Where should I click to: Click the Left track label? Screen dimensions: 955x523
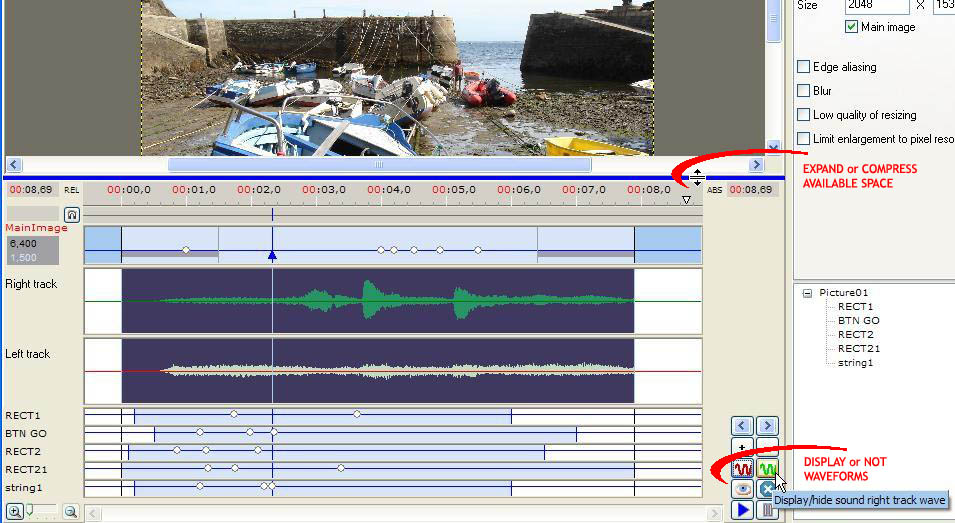[x=27, y=354]
